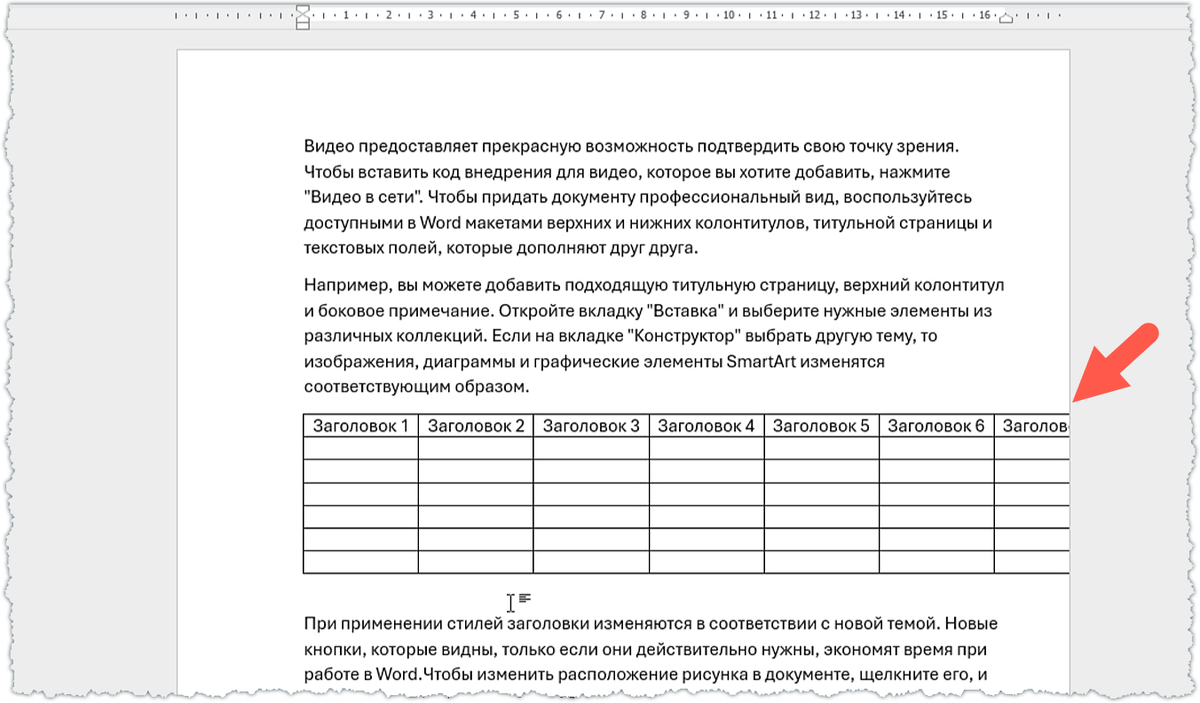Select the 'Заголовок 3' header cell
Viewport: 1200px width, 703px height.
(591, 423)
